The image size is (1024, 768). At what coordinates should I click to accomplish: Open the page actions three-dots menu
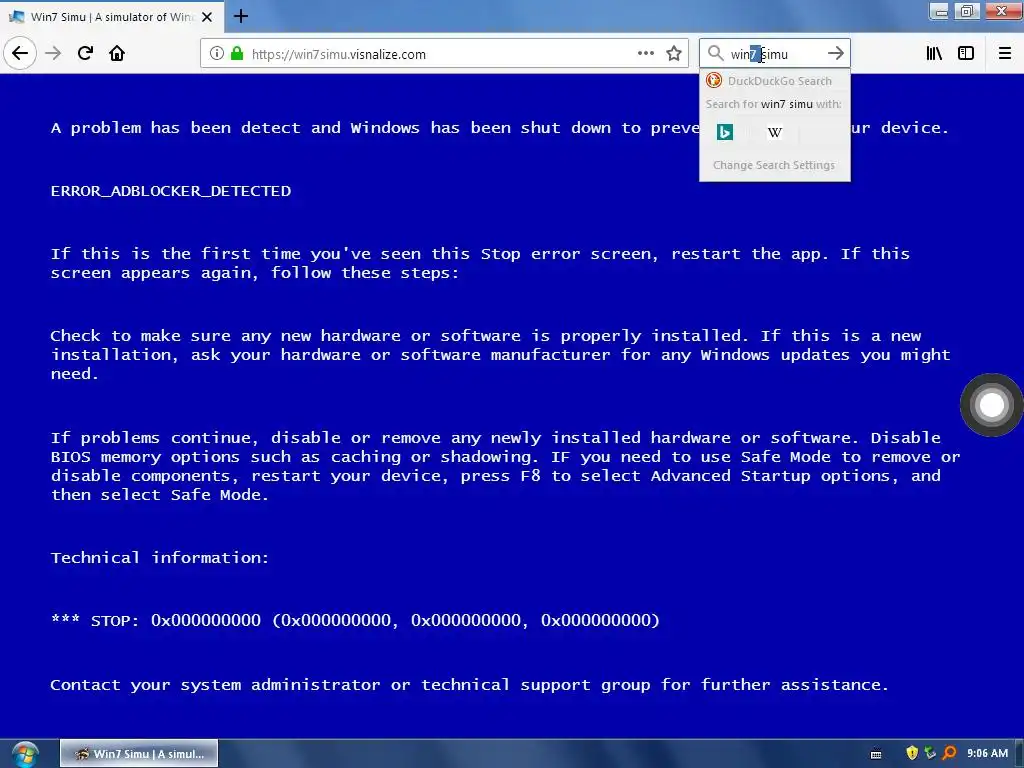point(645,54)
